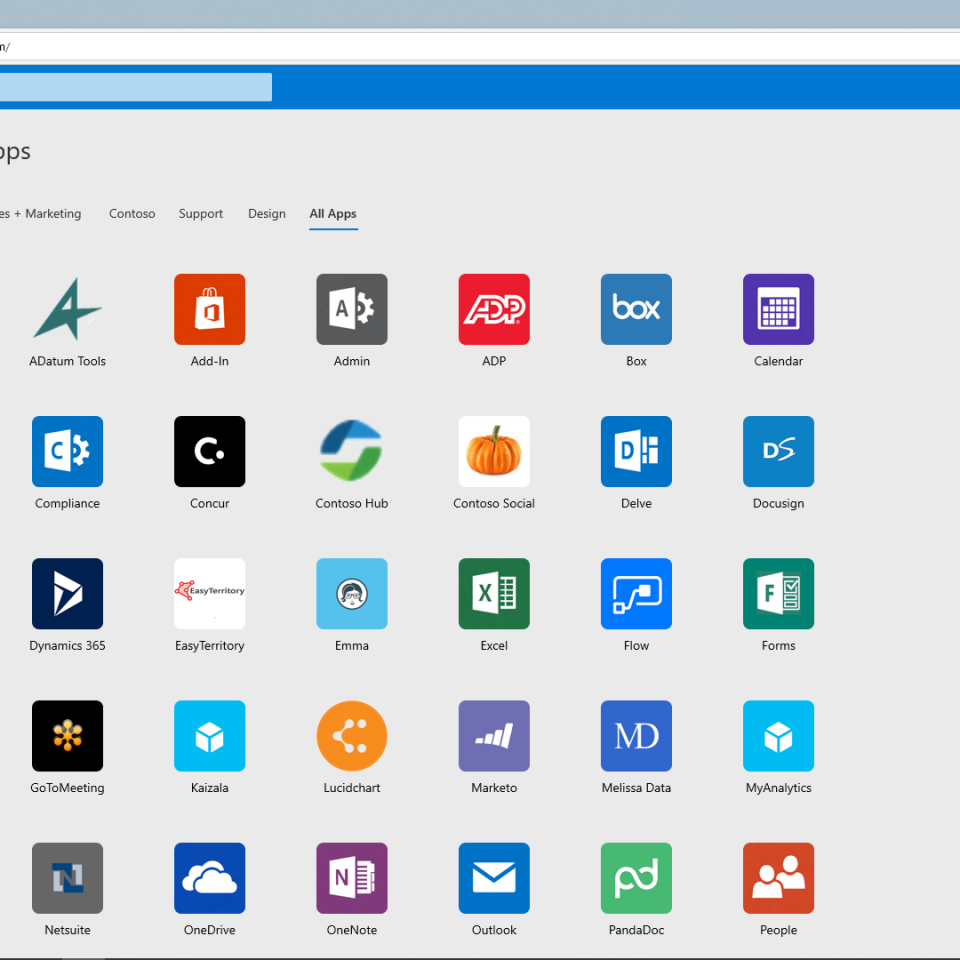Open the Kaizala app
Screen dimensions: 960x960
coord(209,736)
